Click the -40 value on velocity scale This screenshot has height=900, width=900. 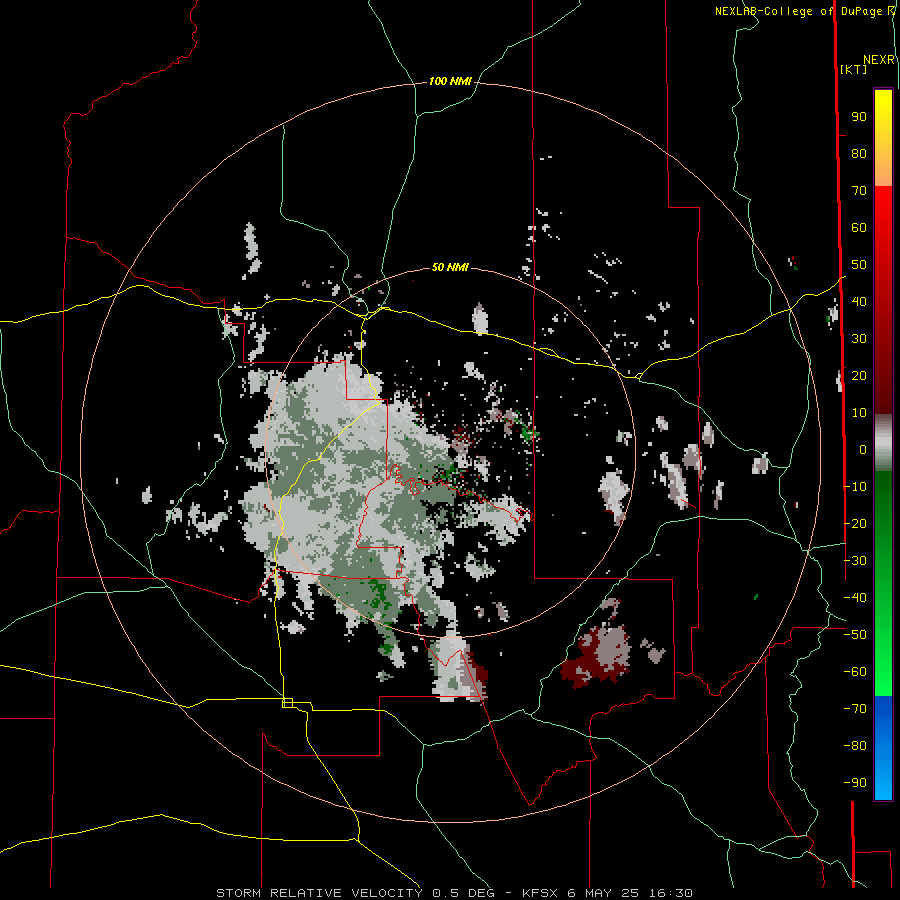click(855, 598)
